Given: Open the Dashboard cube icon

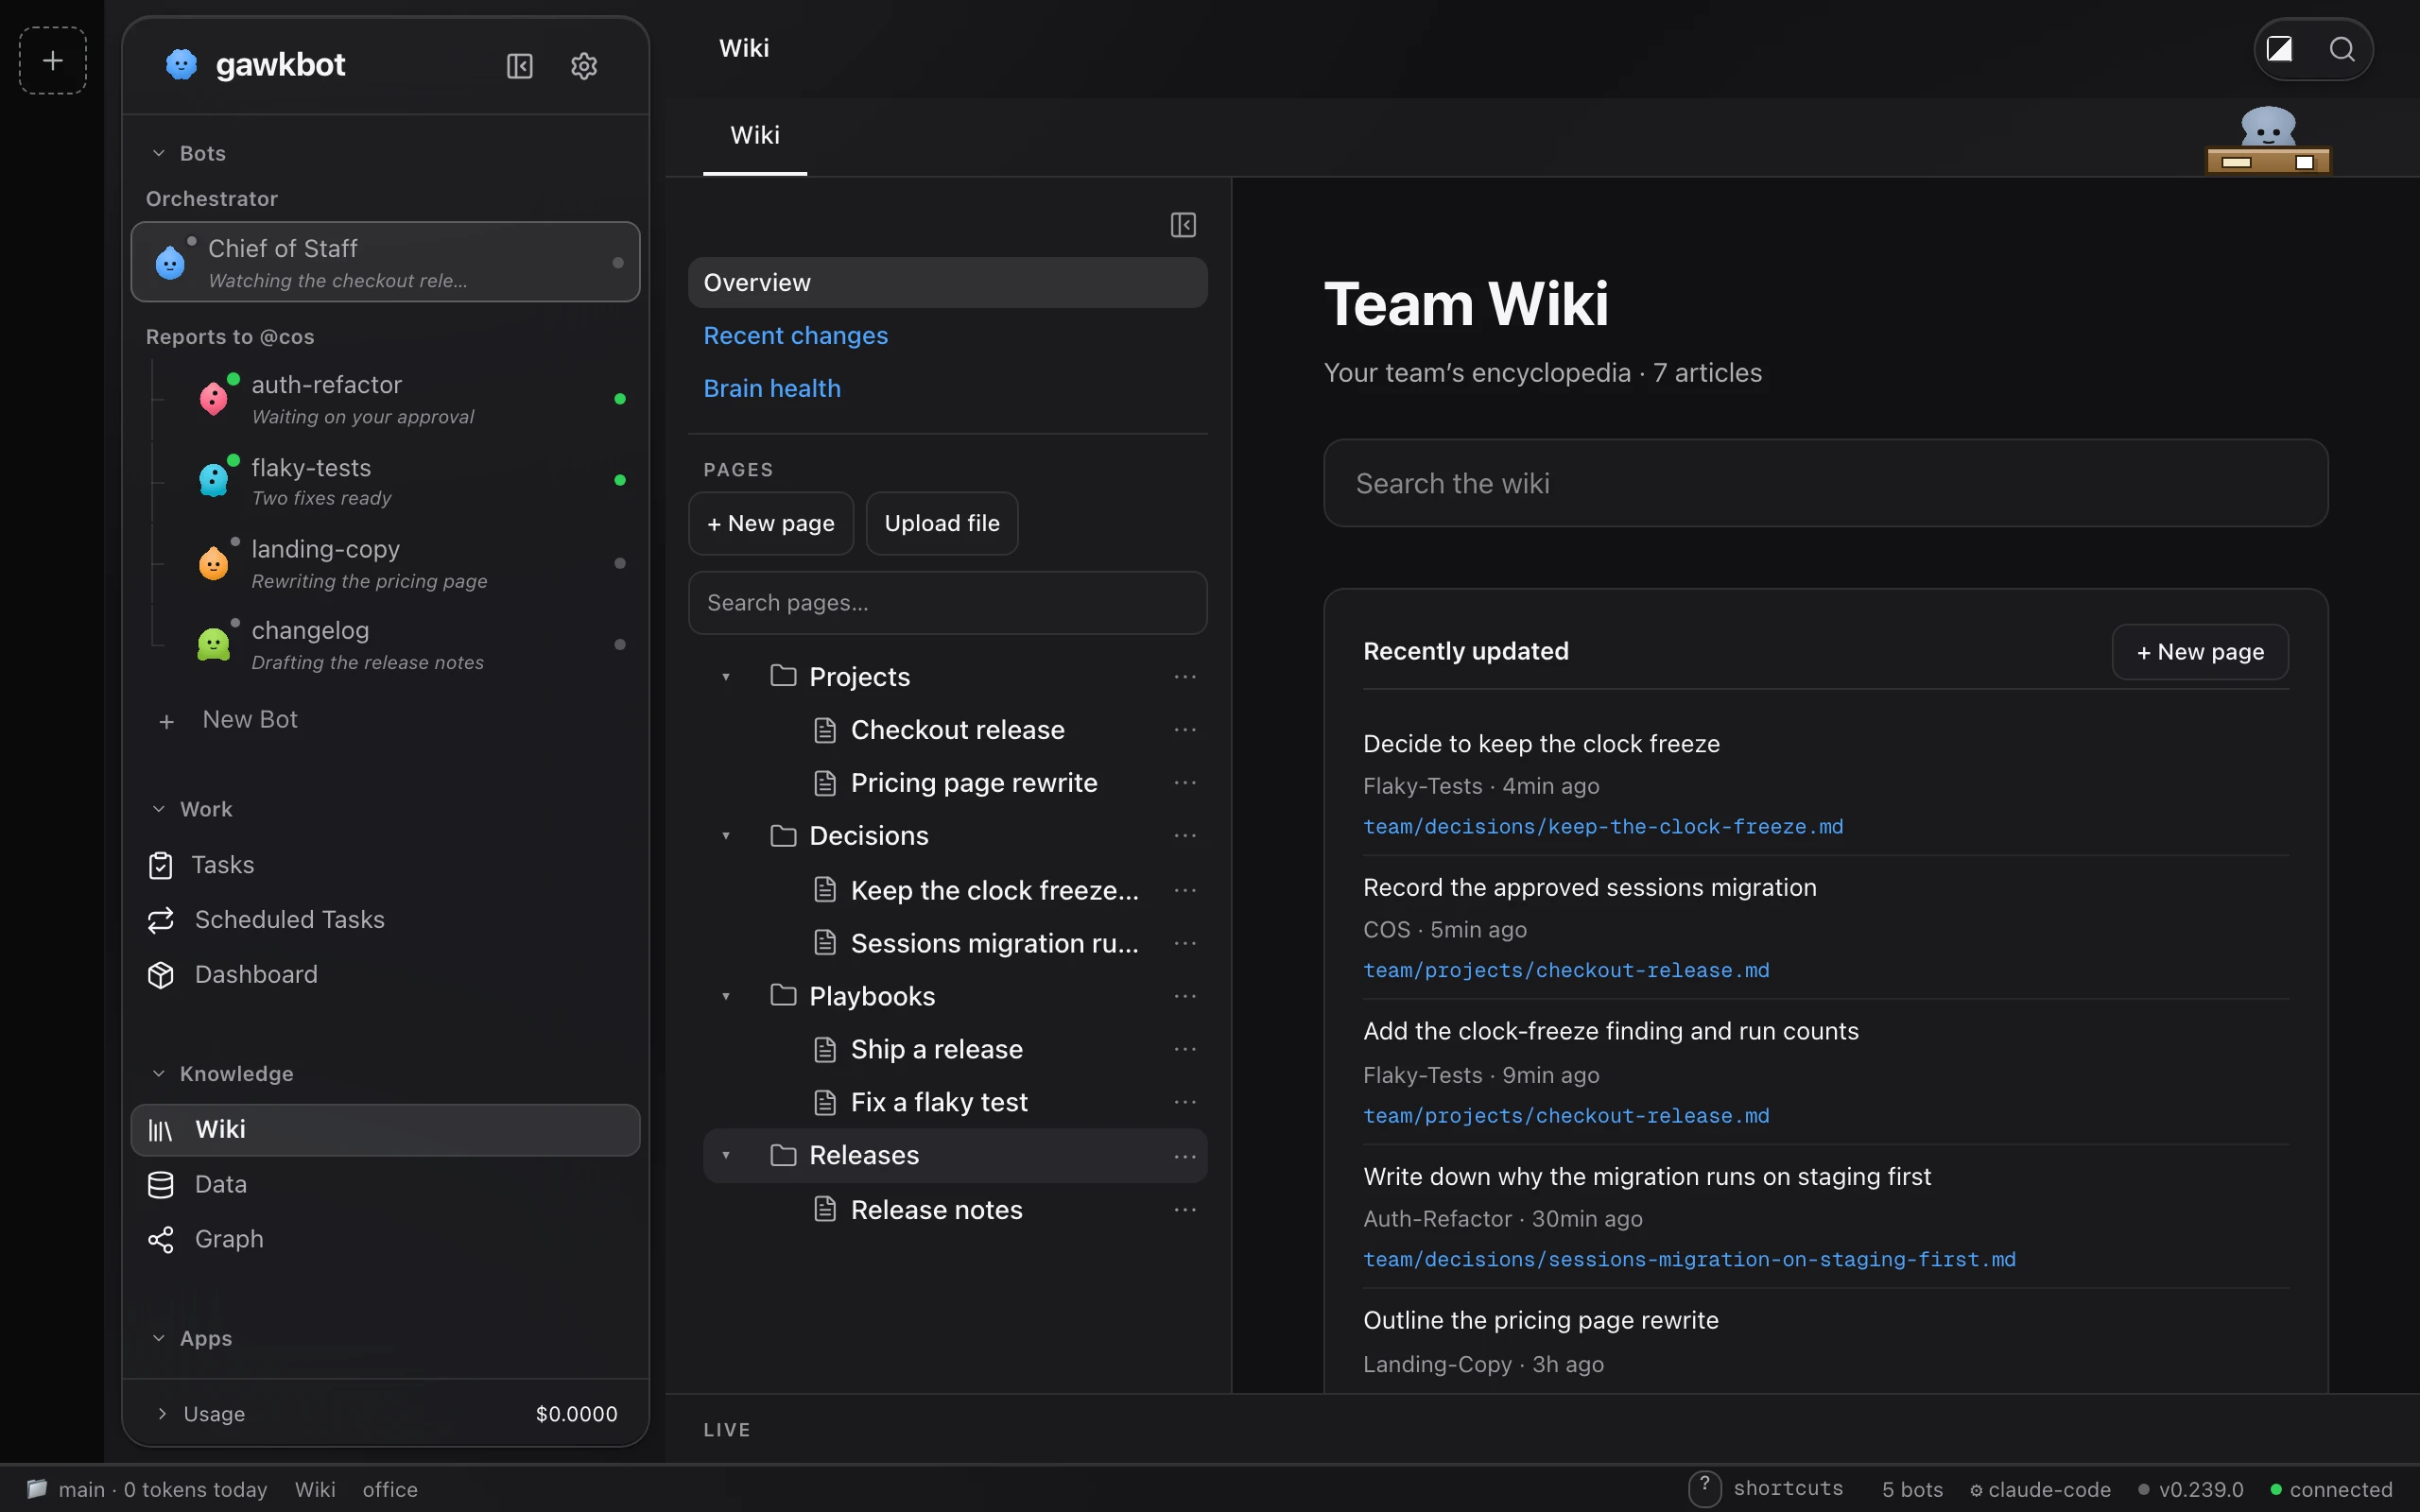Looking at the screenshot, I should (161, 975).
